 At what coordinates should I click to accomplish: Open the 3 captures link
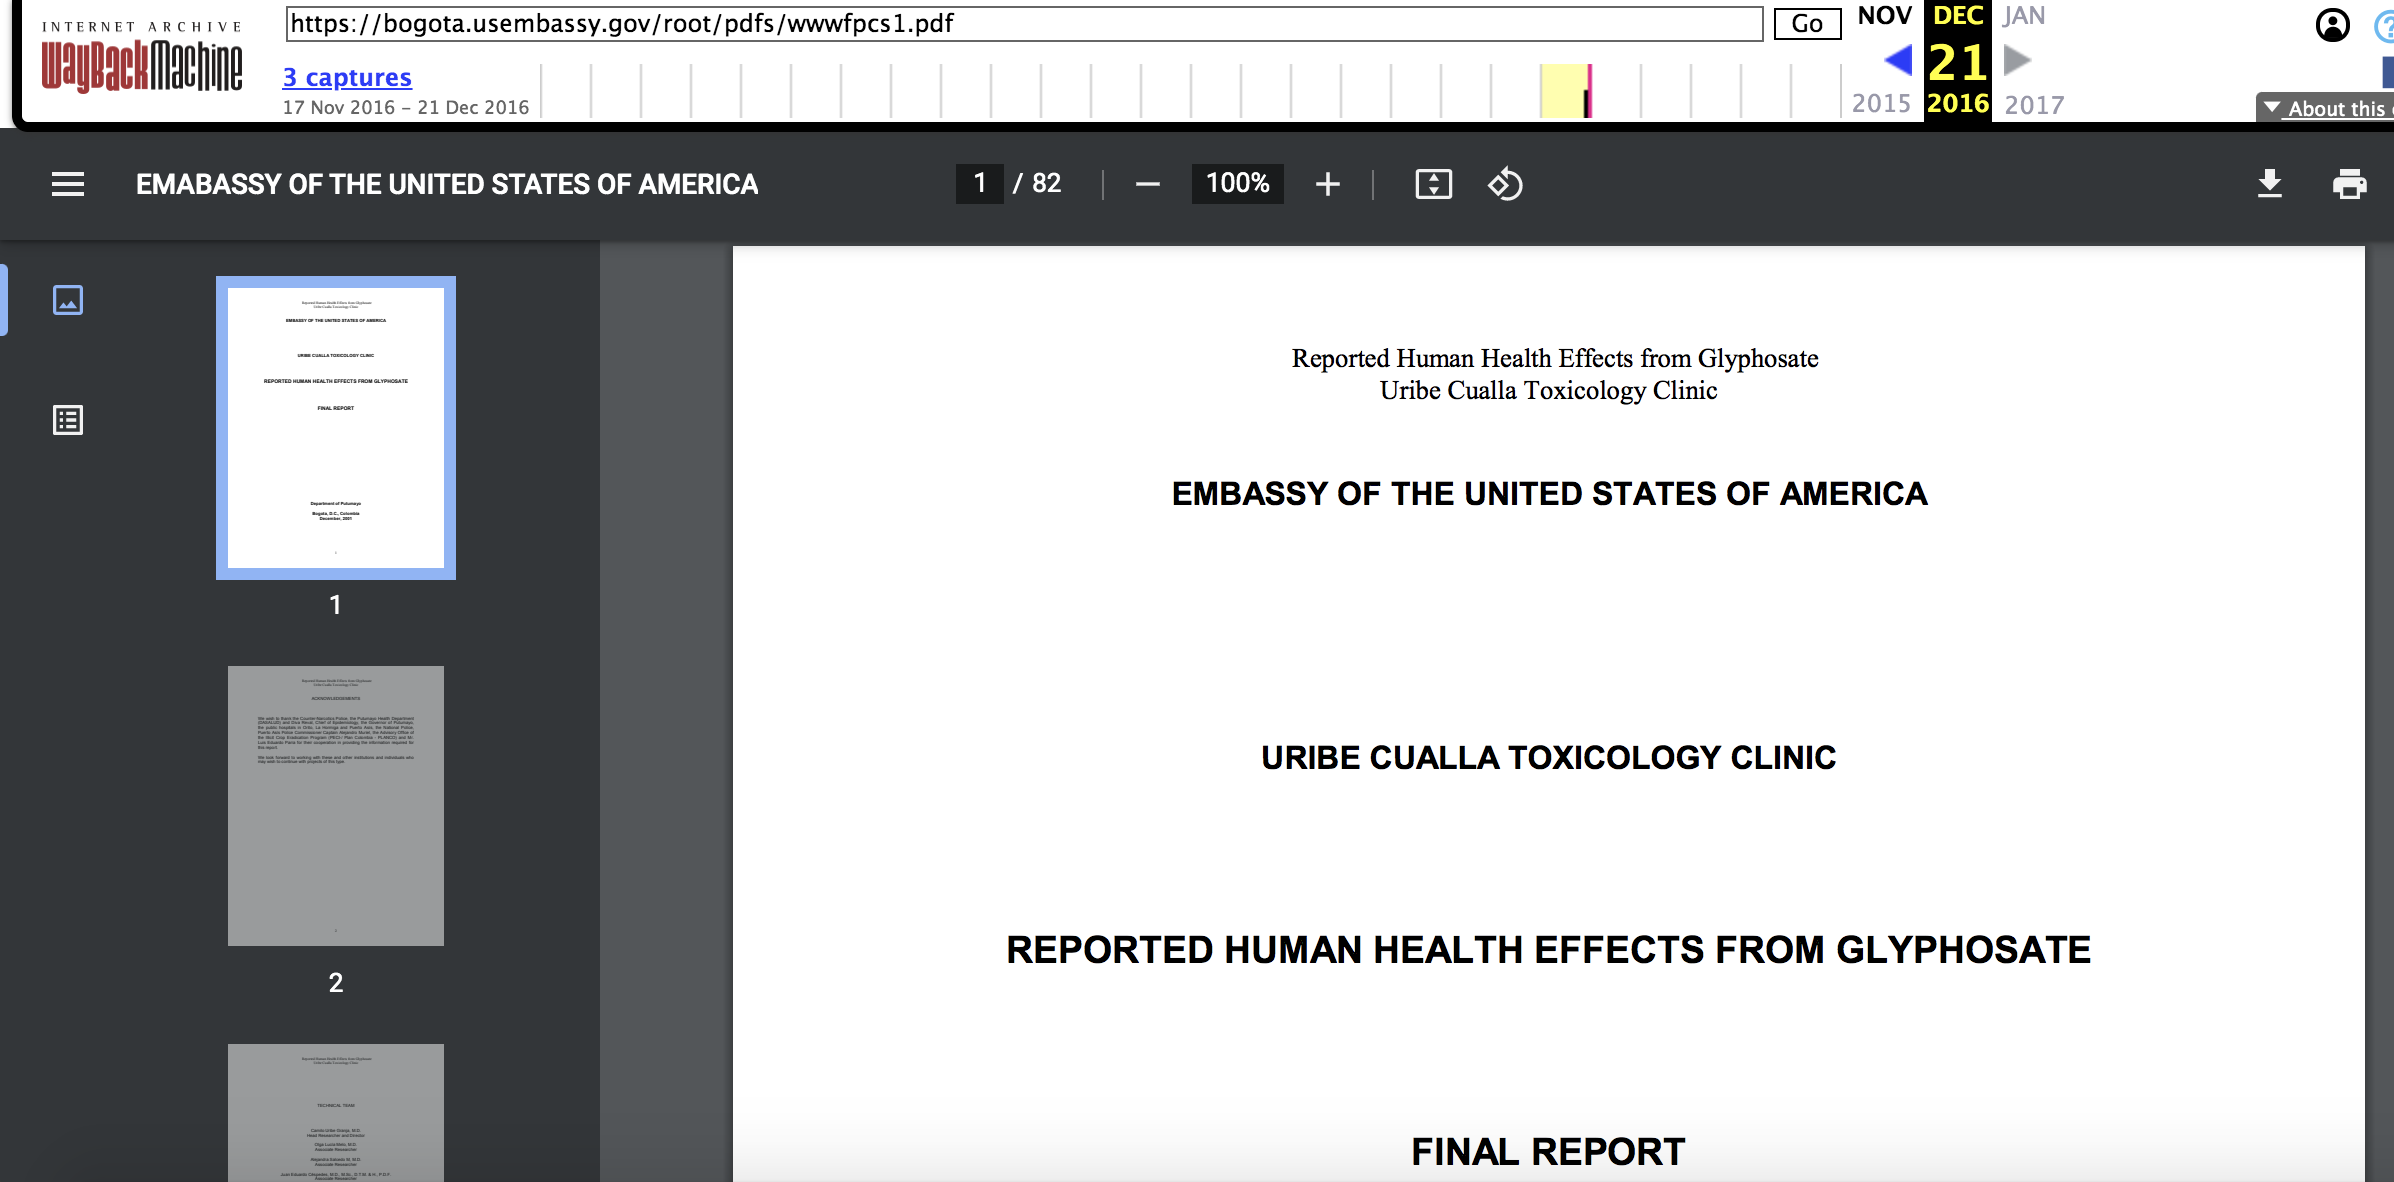click(347, 77)
